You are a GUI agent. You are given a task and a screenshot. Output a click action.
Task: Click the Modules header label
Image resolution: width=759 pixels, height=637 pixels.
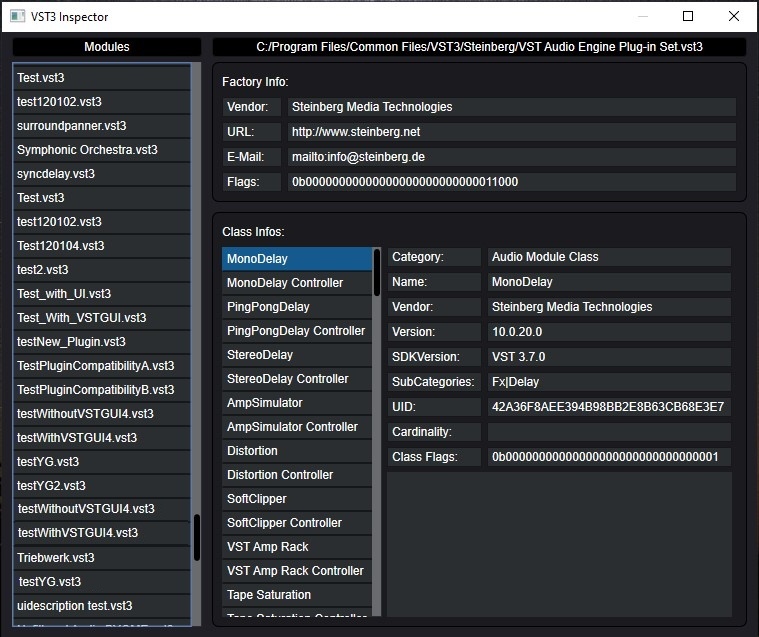pyautogui.click(x=106, y=47)
